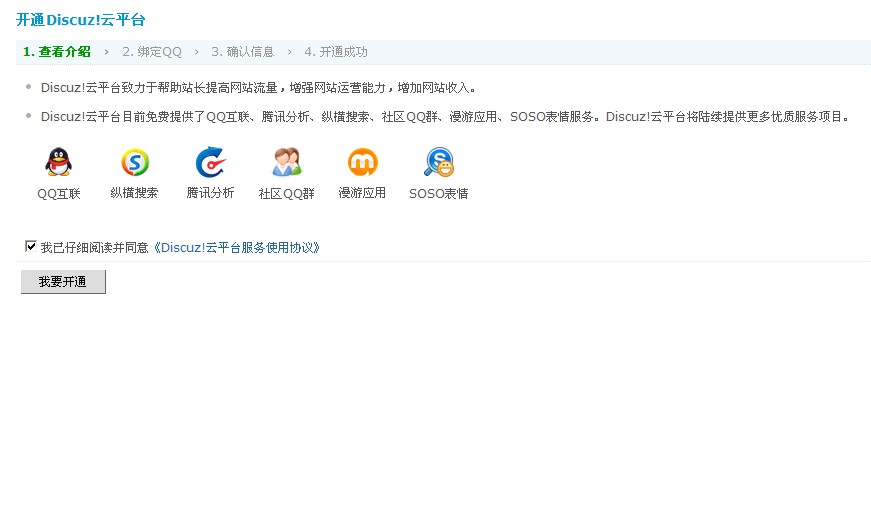The image size is (871, 505).
Task: Uncheck the agreement checkbox 我已仔细阅读并同意
Action: [31, 246]
